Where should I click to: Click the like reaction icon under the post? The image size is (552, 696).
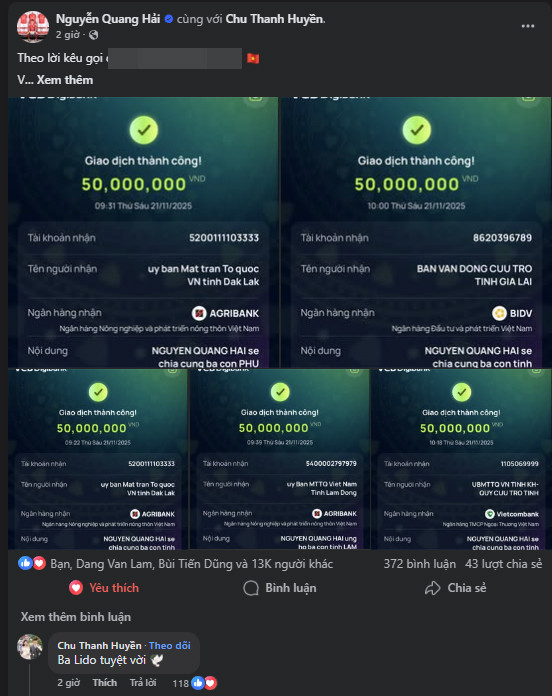[x=25, y=563]
